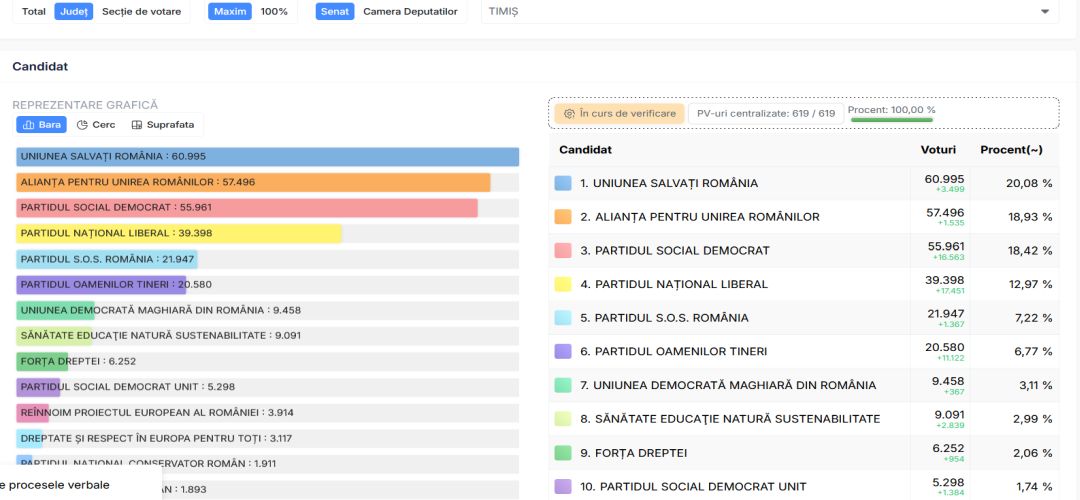
Task: Click table row 5. Partidul S.O.S. România
Action: pos(804,318)
